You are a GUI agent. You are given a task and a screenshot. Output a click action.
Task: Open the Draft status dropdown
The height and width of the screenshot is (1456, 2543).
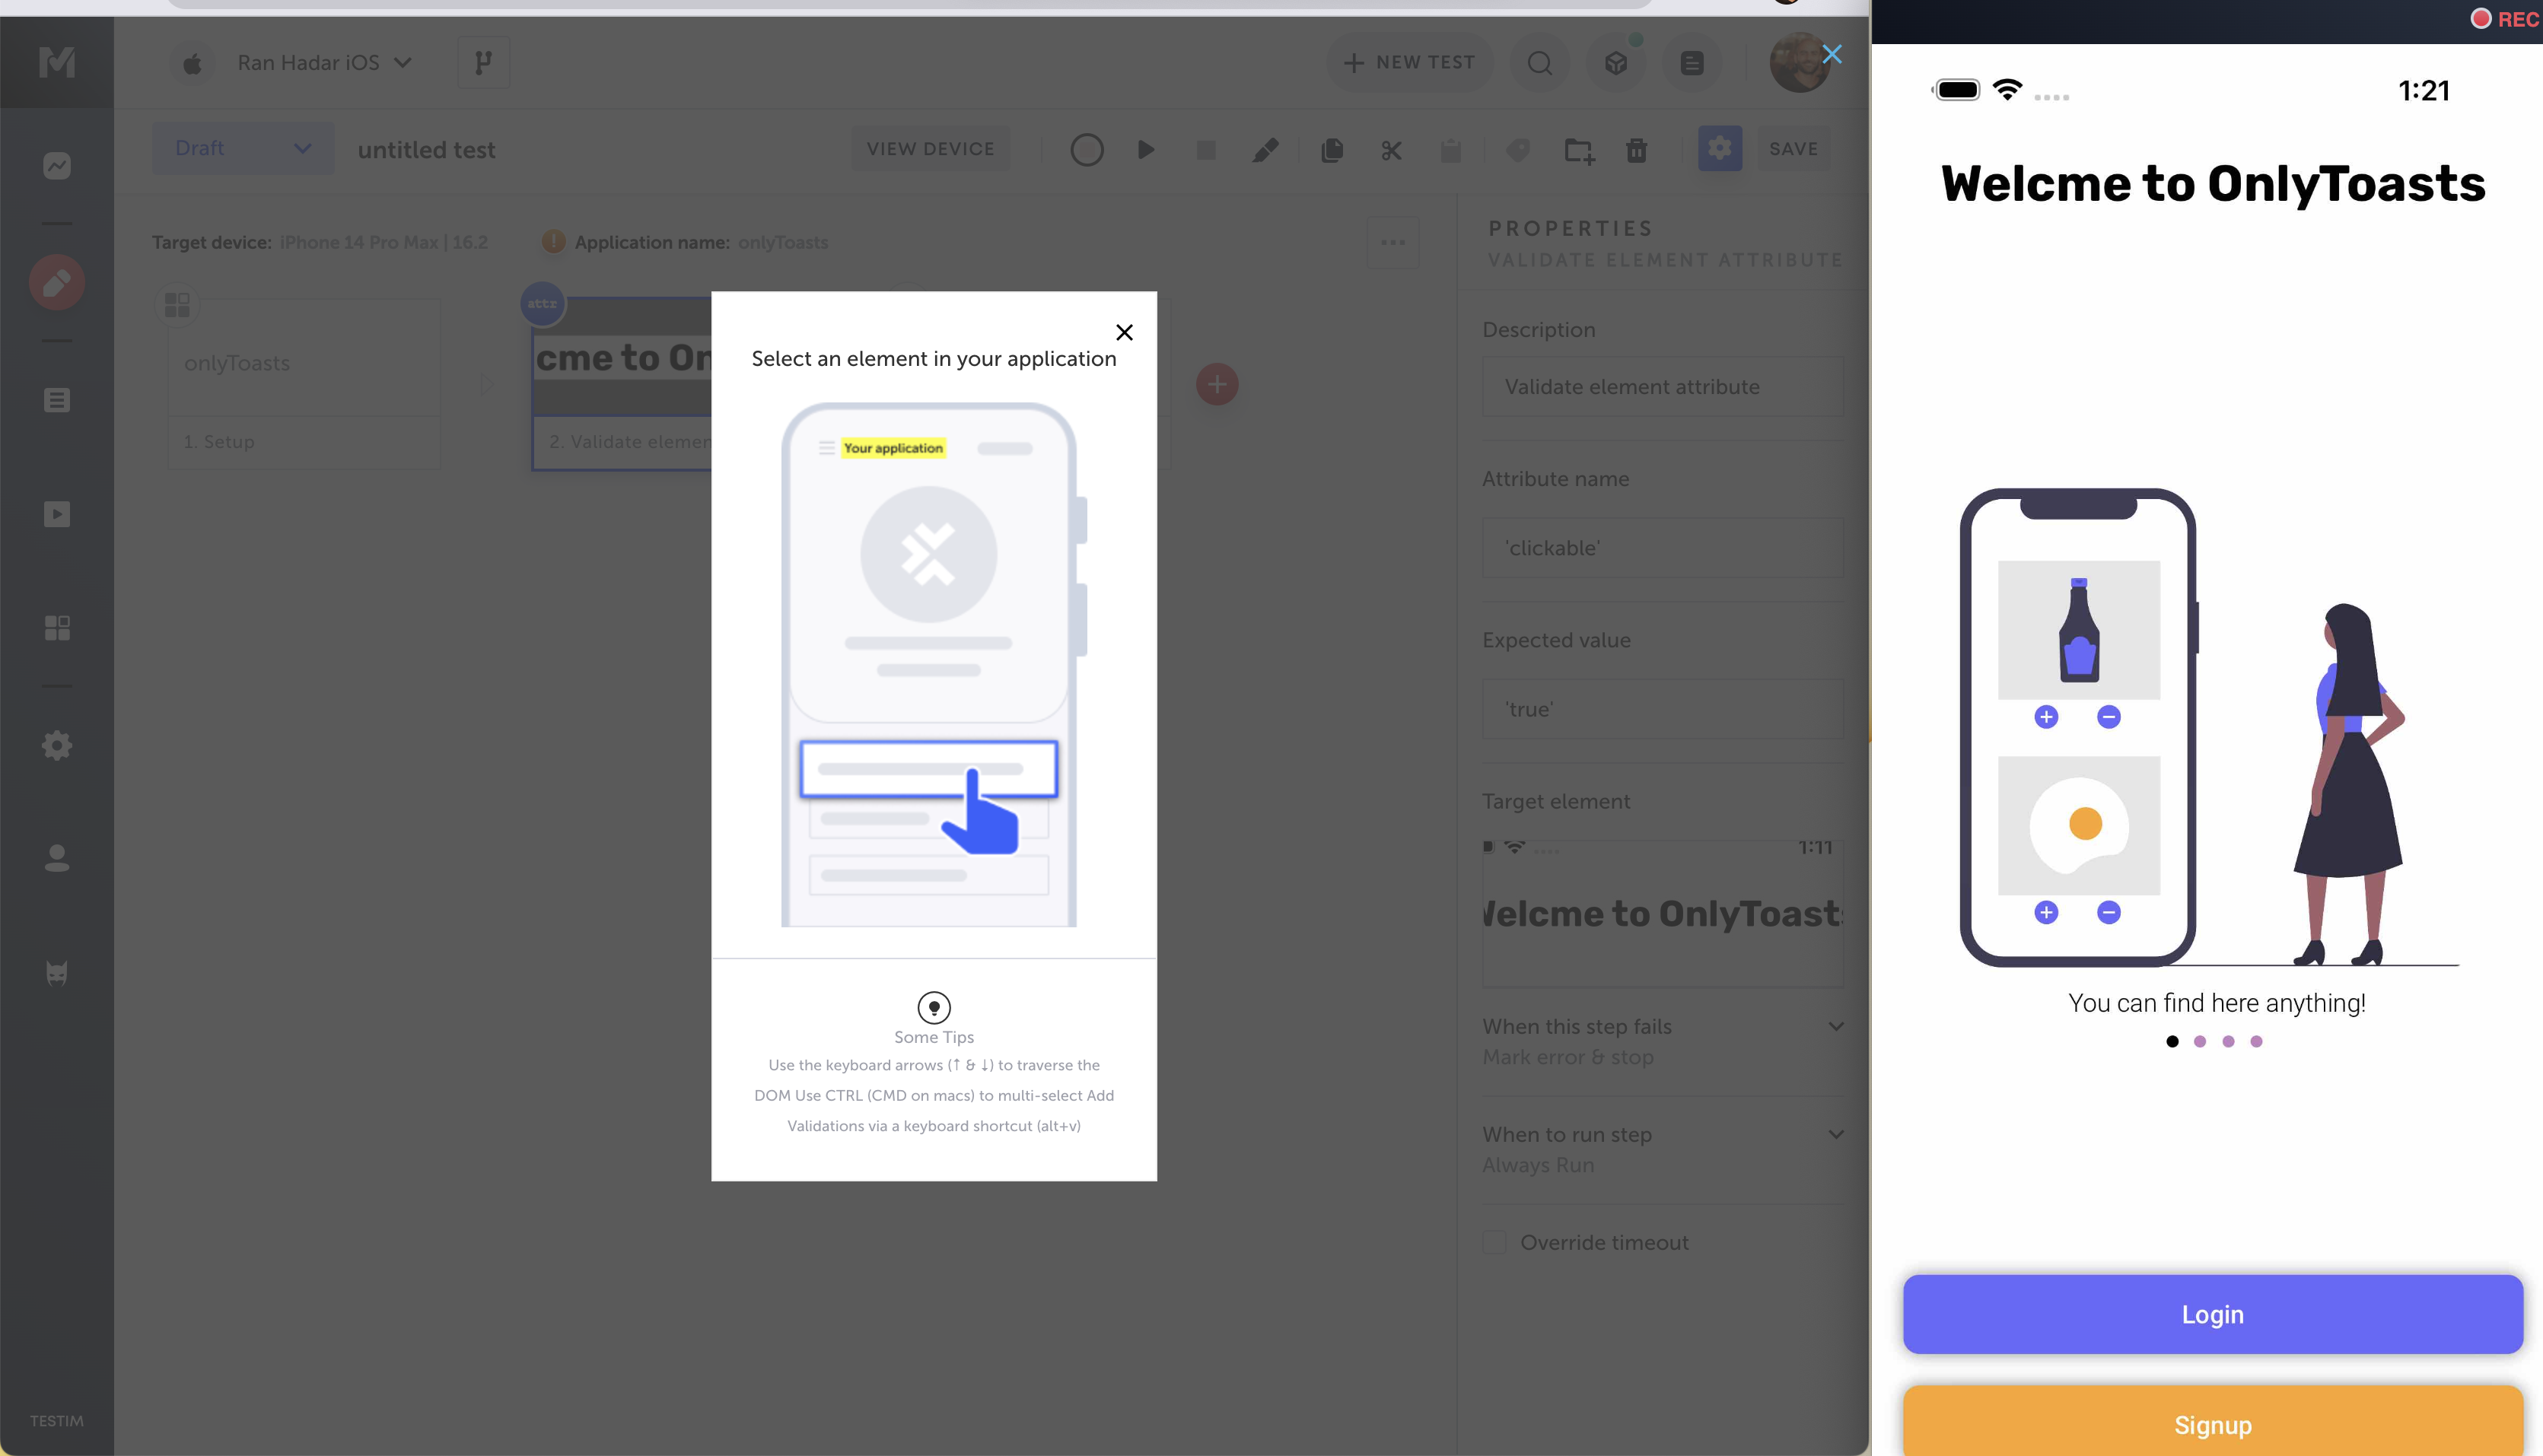243,149
